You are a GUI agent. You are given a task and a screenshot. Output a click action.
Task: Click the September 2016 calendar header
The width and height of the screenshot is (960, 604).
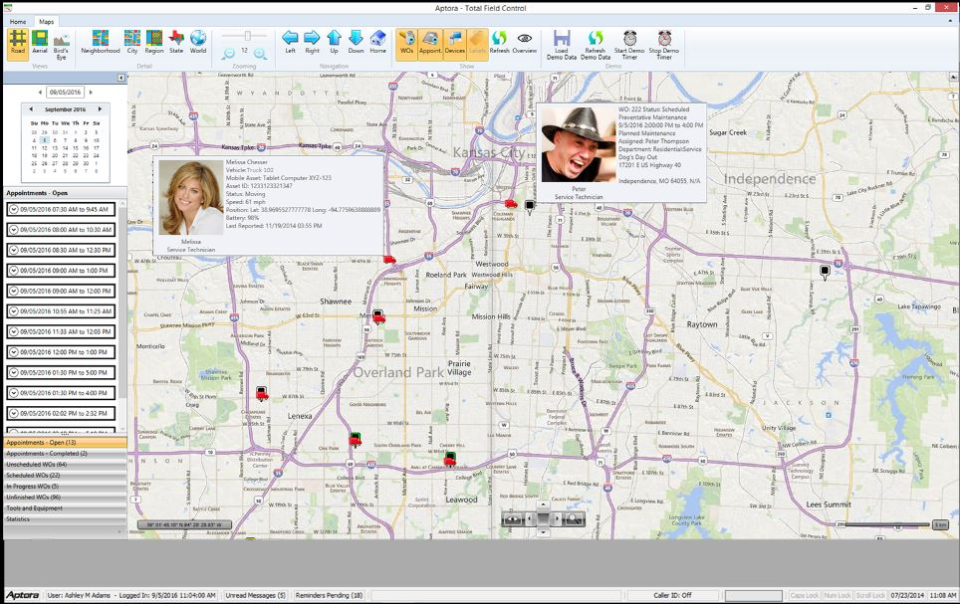[65, 109]
